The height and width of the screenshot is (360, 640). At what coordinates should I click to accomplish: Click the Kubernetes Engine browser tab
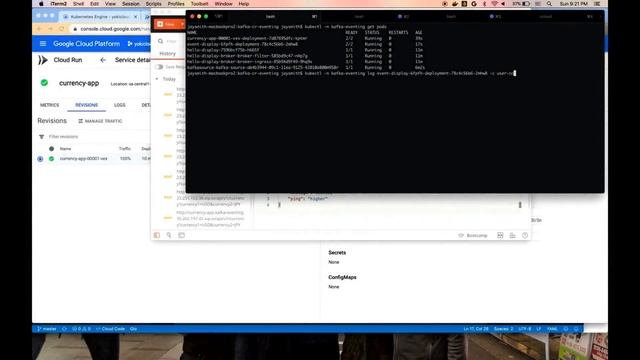tap(99, 17)
